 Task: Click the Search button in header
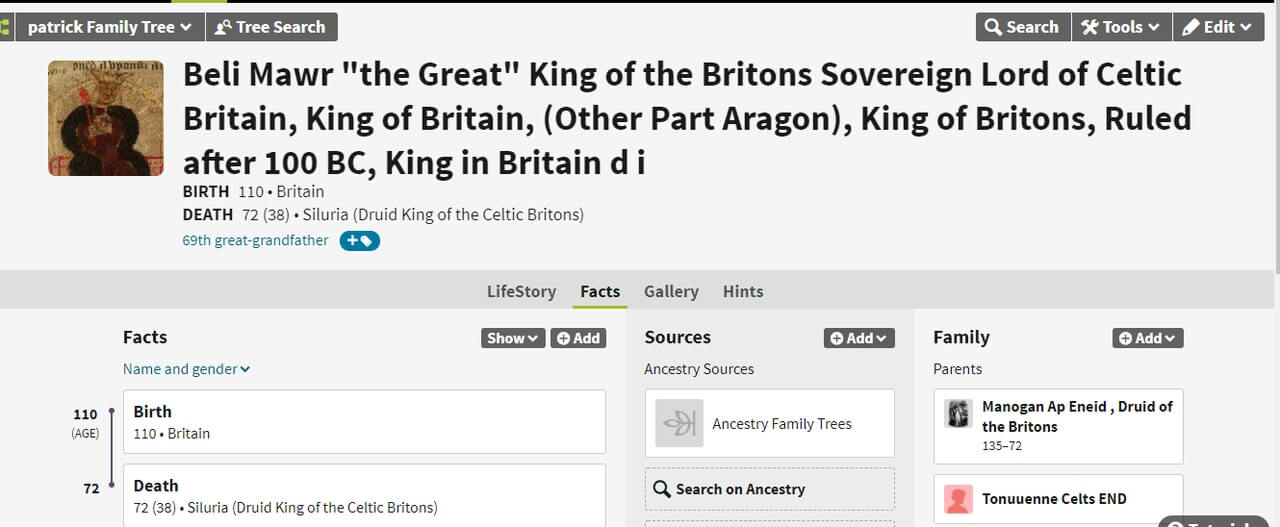(1022, 27)
